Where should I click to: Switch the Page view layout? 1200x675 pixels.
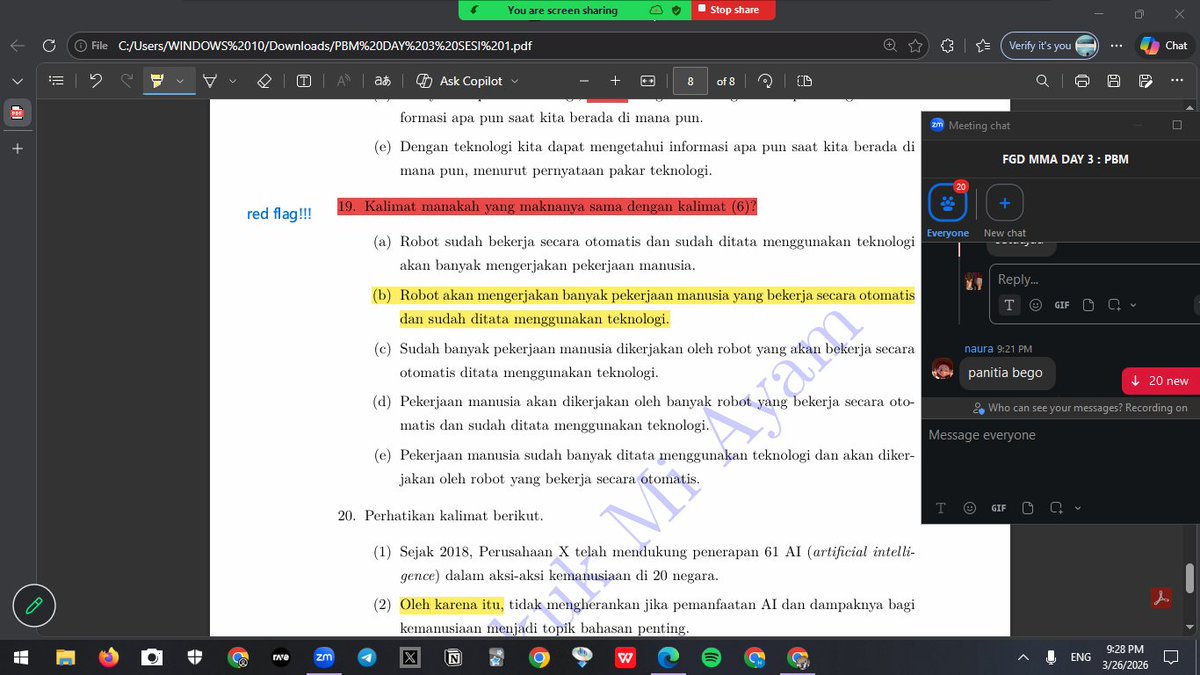click(x=805, y=81)
